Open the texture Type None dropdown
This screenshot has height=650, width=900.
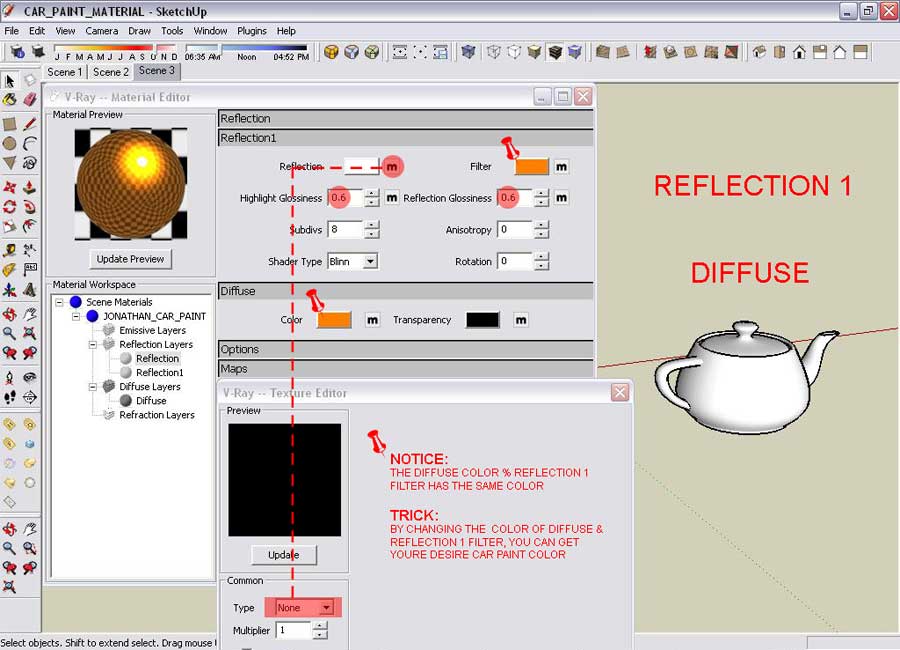click(x=326, y=608)
